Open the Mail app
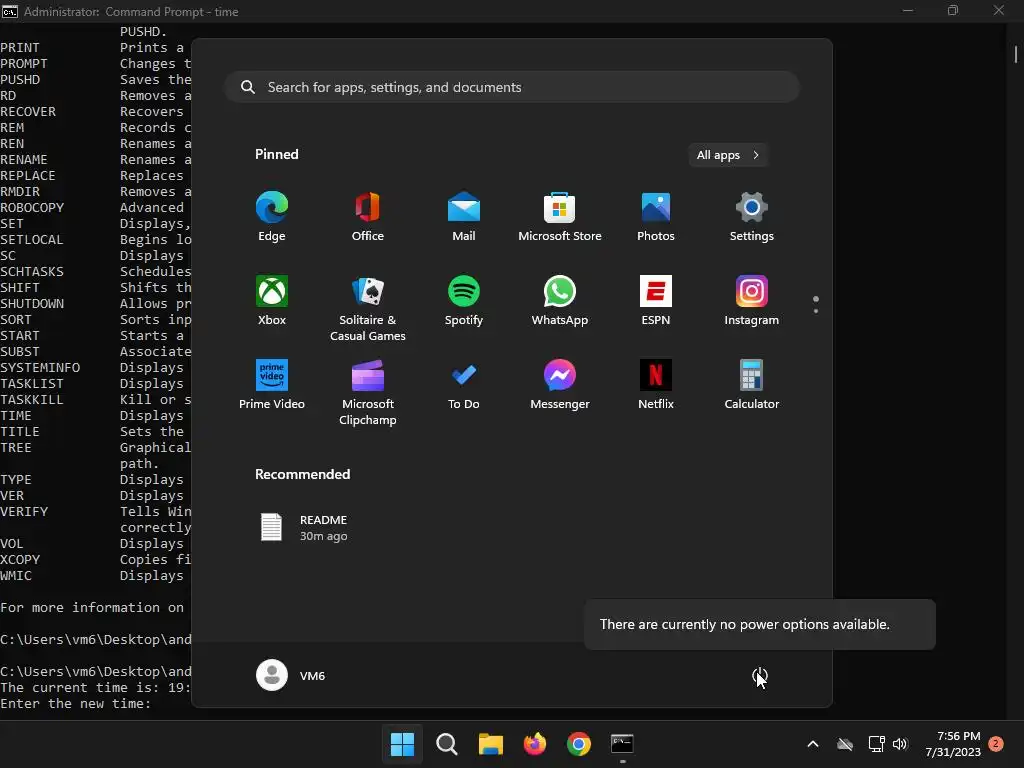Screen dimensions: 1024x768 click(464, 217)
